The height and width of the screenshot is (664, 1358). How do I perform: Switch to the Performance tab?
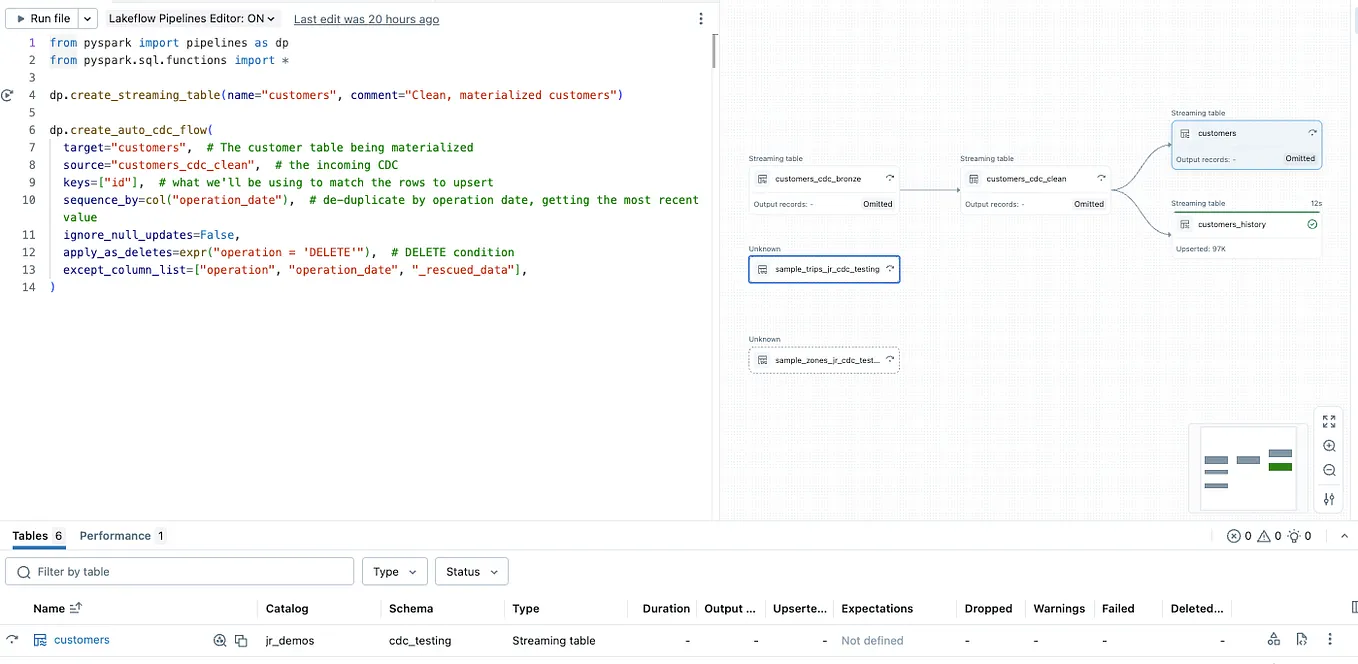(113, 536)
